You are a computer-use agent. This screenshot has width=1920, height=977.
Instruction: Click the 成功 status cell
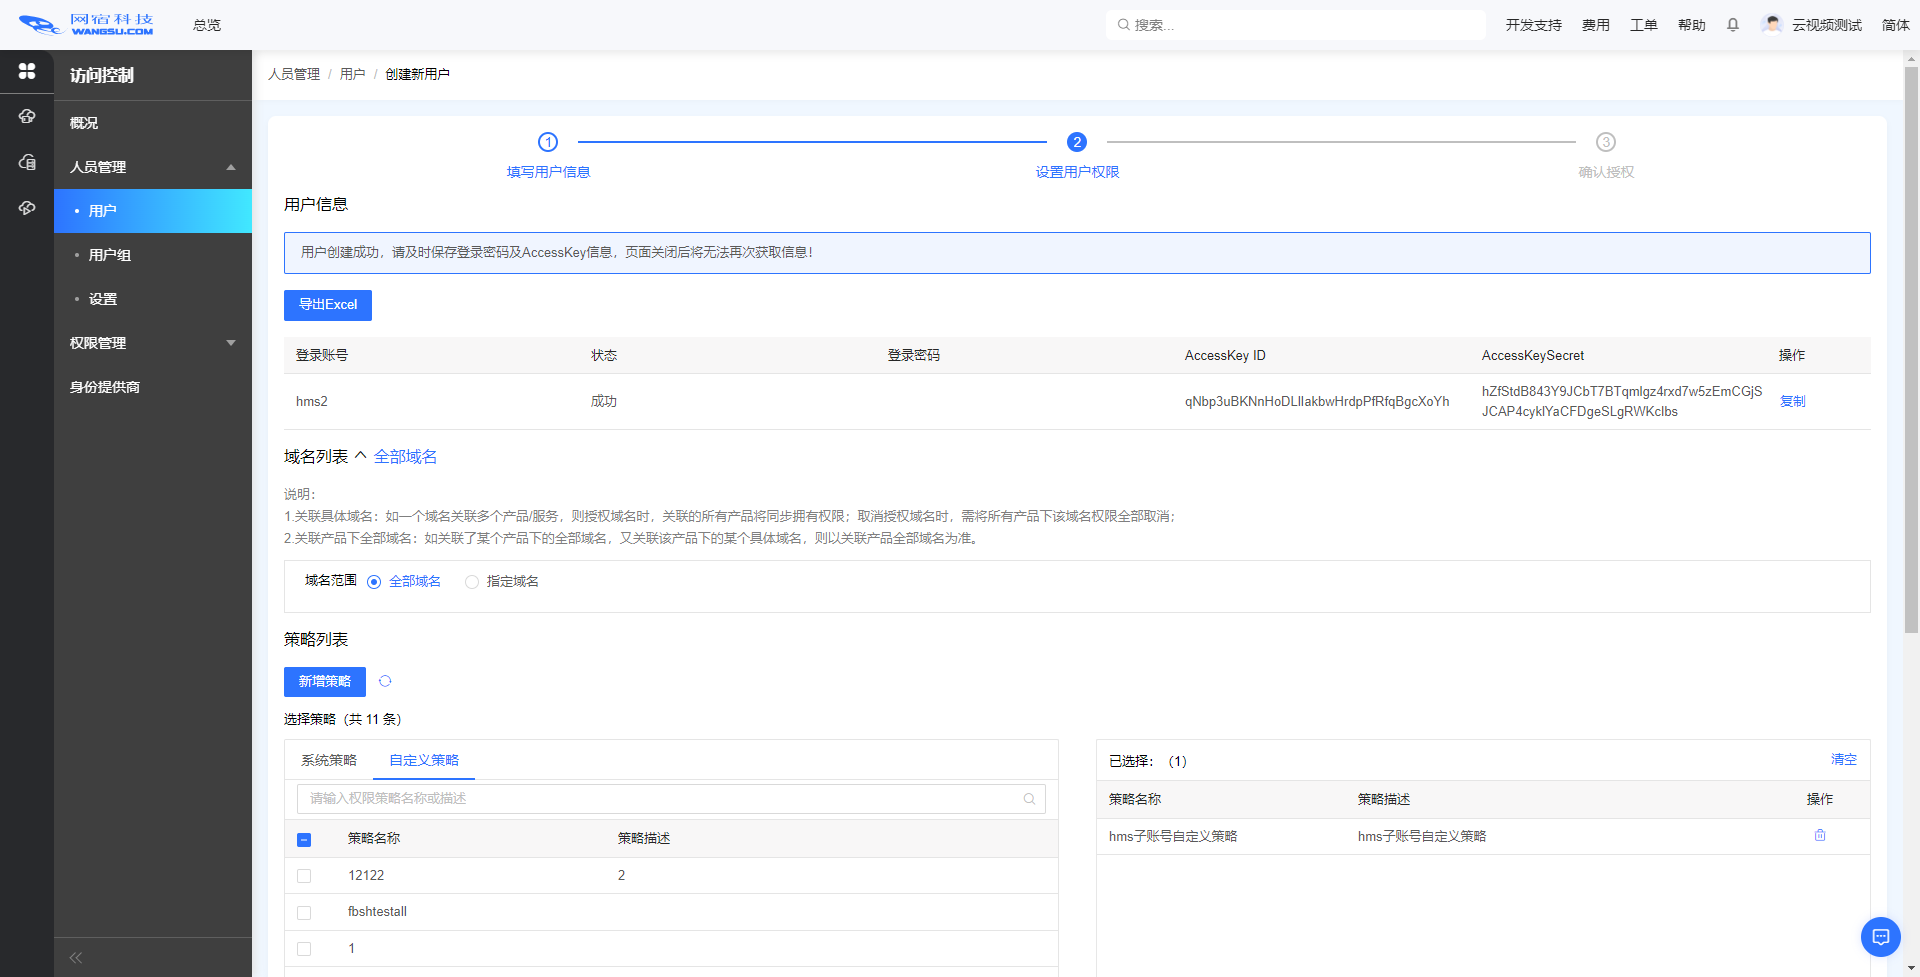(604, 401)
